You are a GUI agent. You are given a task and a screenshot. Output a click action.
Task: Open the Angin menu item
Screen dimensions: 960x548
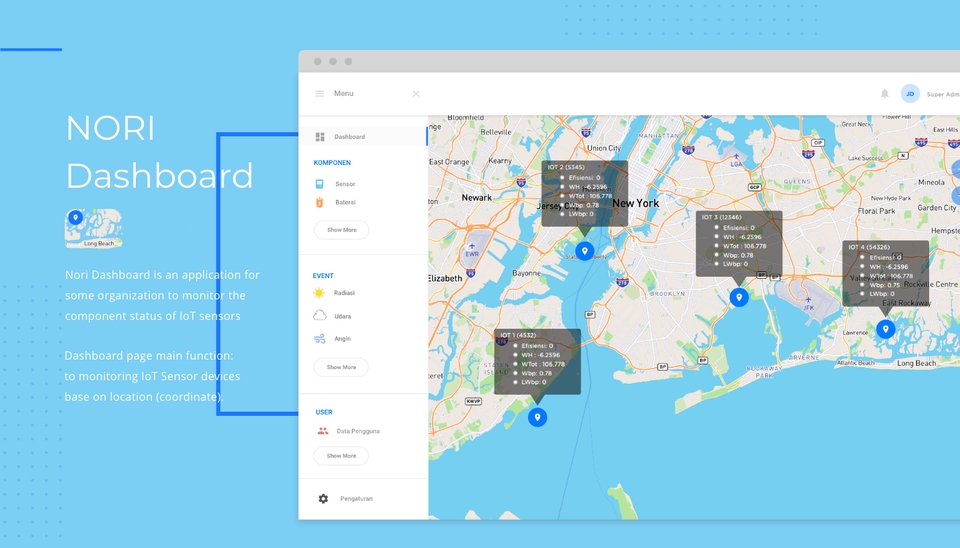tap(342, 339)
